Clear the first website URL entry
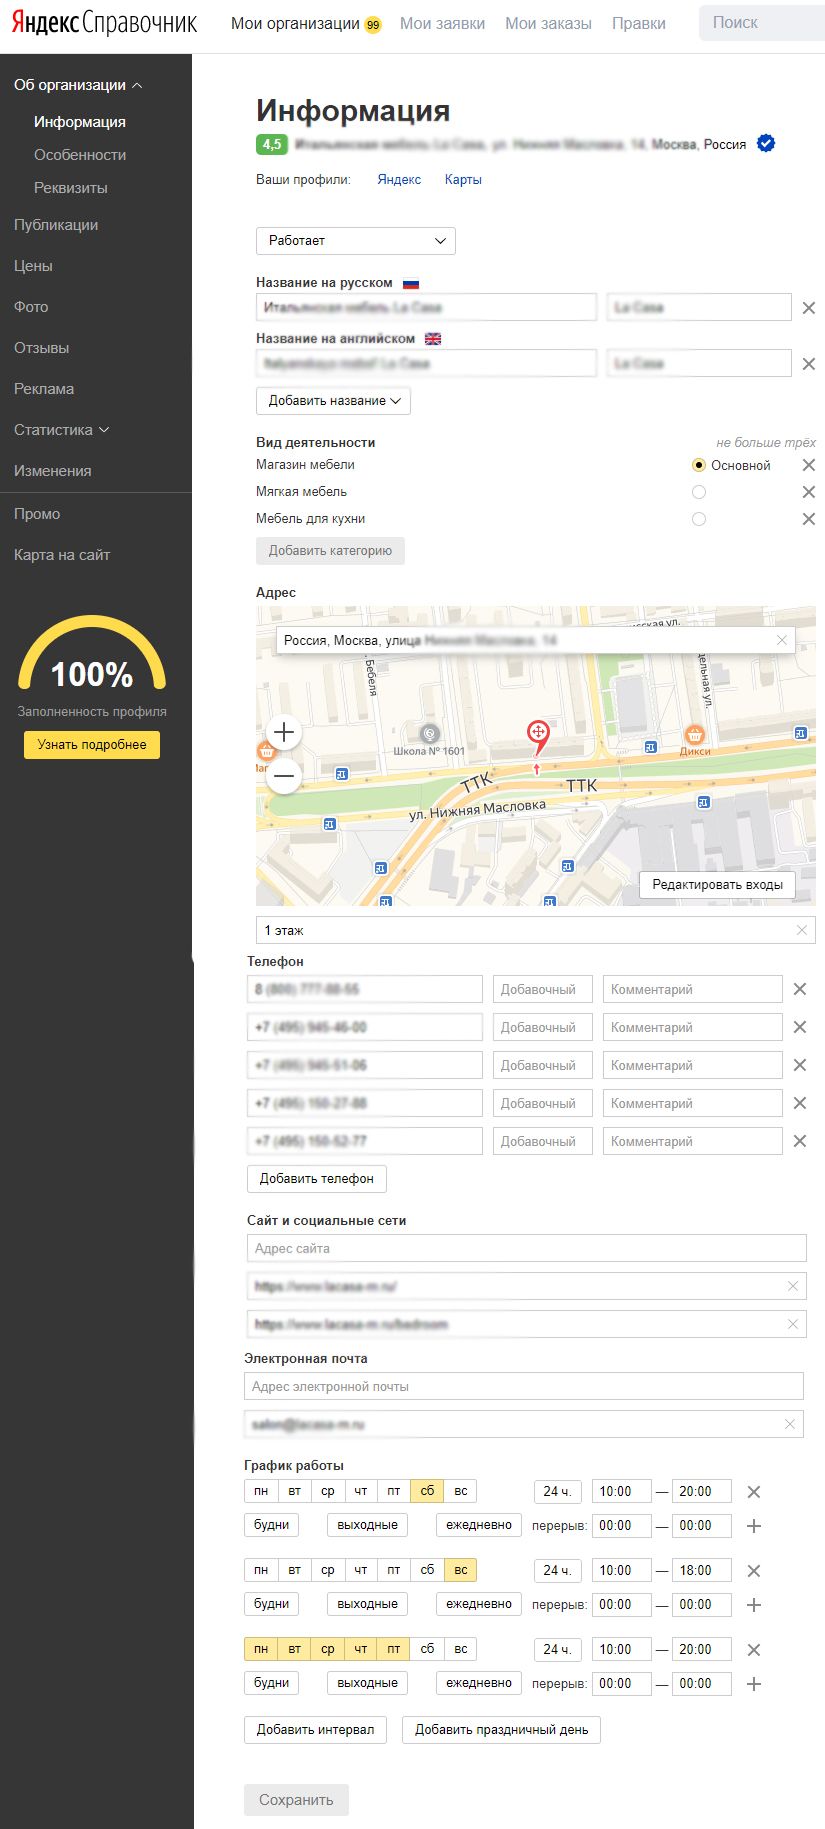 coord(793,1286)
